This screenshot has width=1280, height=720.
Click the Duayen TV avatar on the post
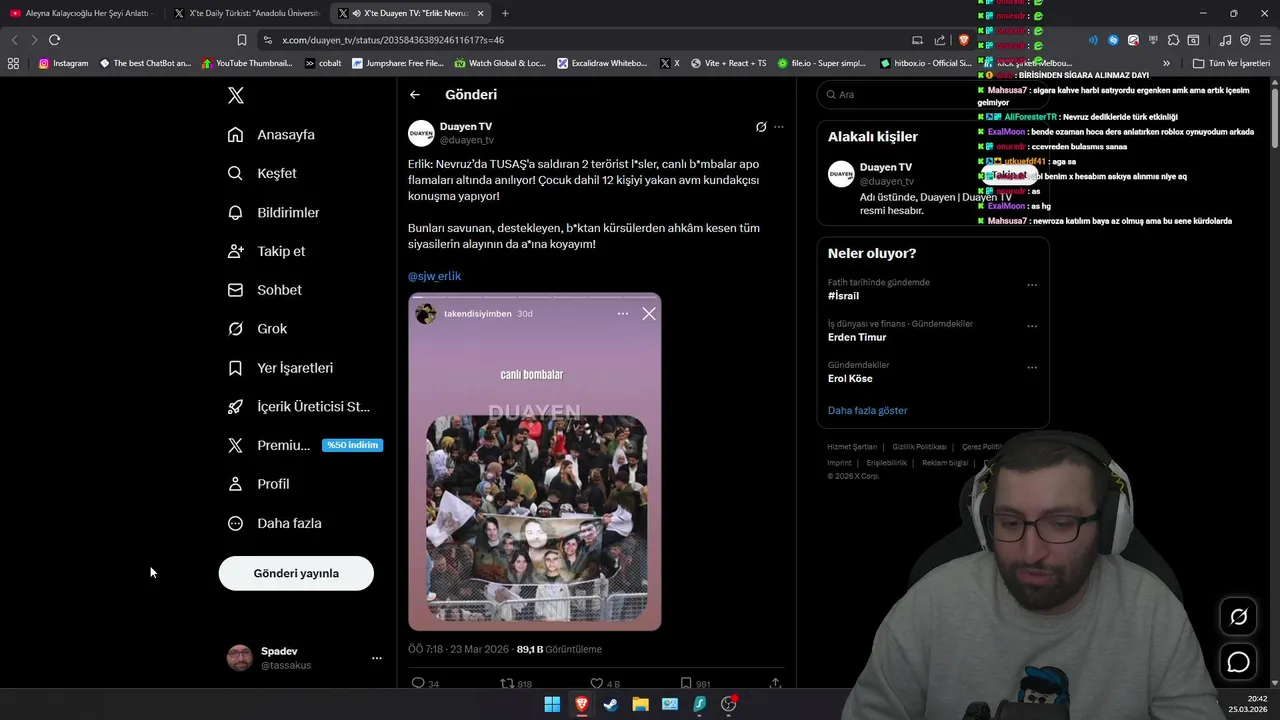pos(421,133)
